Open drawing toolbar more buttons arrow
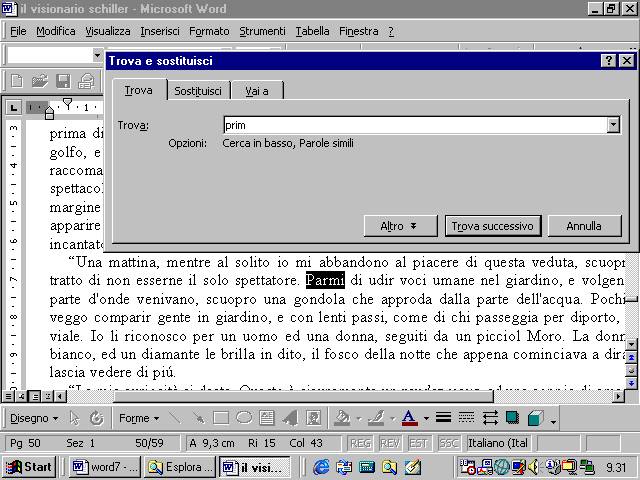The width and height of the screenshot is (640, 480). tap(553, 422)
